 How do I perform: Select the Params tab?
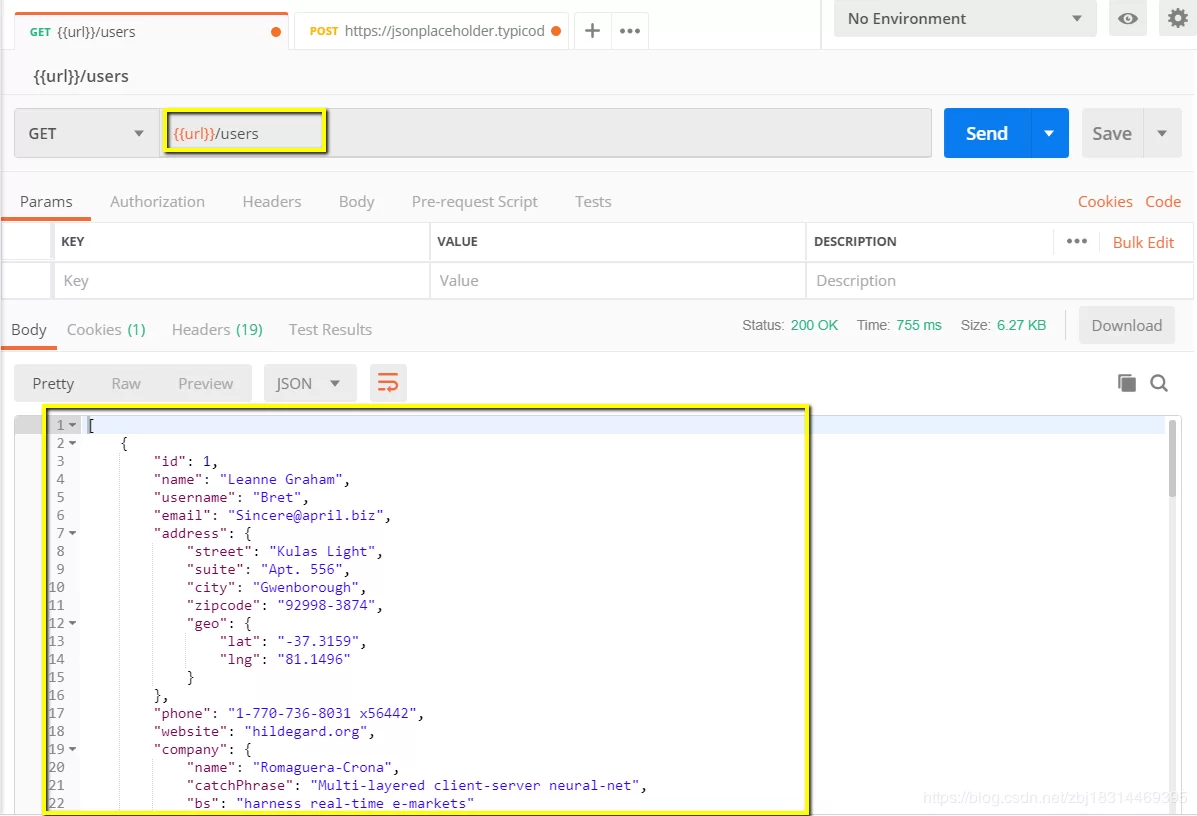point(46,202)
